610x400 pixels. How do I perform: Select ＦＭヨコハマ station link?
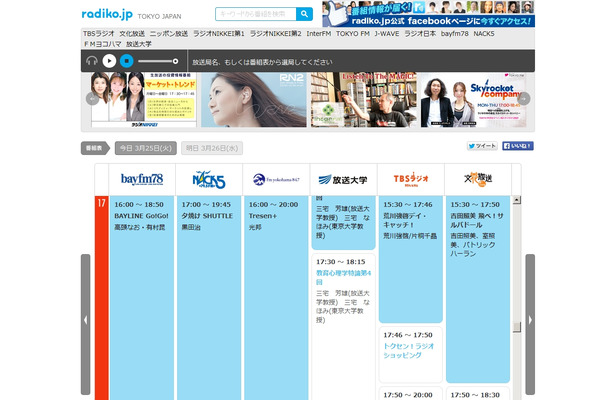pos(102,44)
